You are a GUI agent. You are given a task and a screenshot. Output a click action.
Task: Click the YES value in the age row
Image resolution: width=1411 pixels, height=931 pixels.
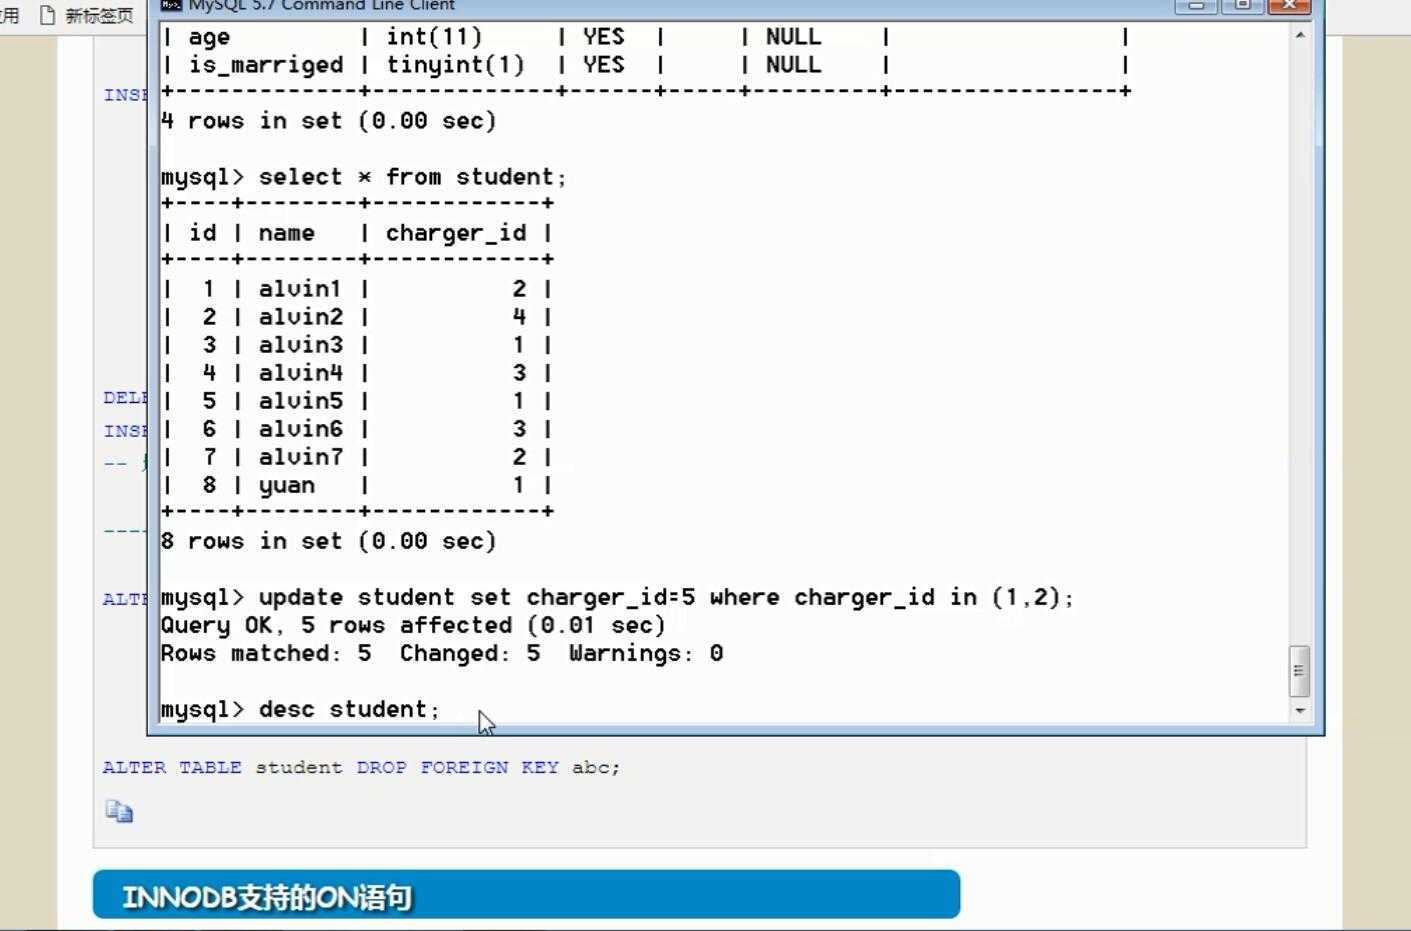click(x=603, y=37)
